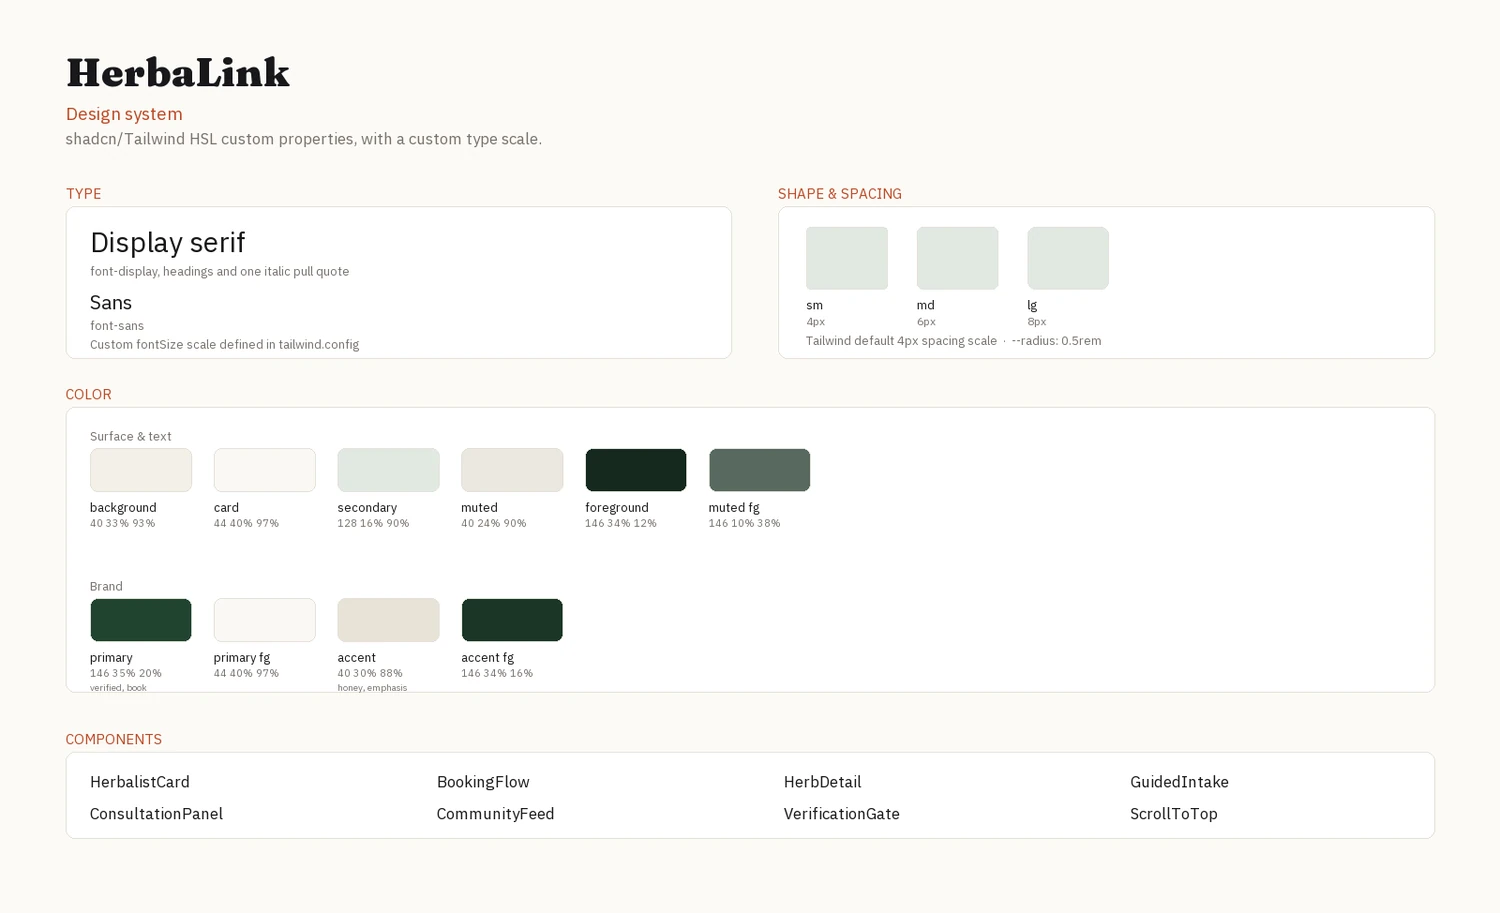Click the COLOR section heading
1500x913 pixels.
click(88, 395)
